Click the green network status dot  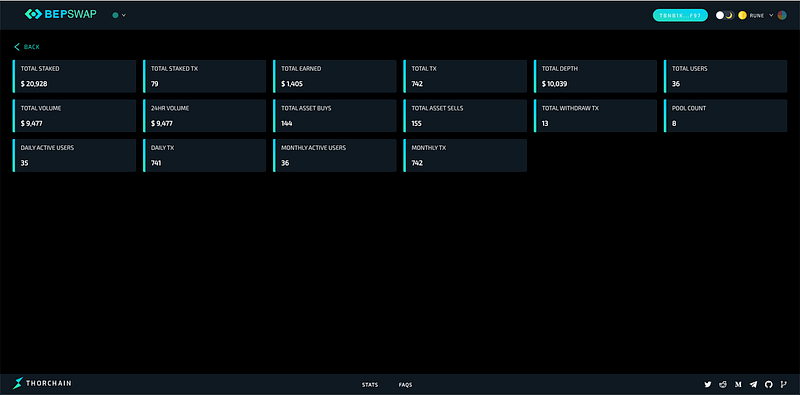click(115, 15)
